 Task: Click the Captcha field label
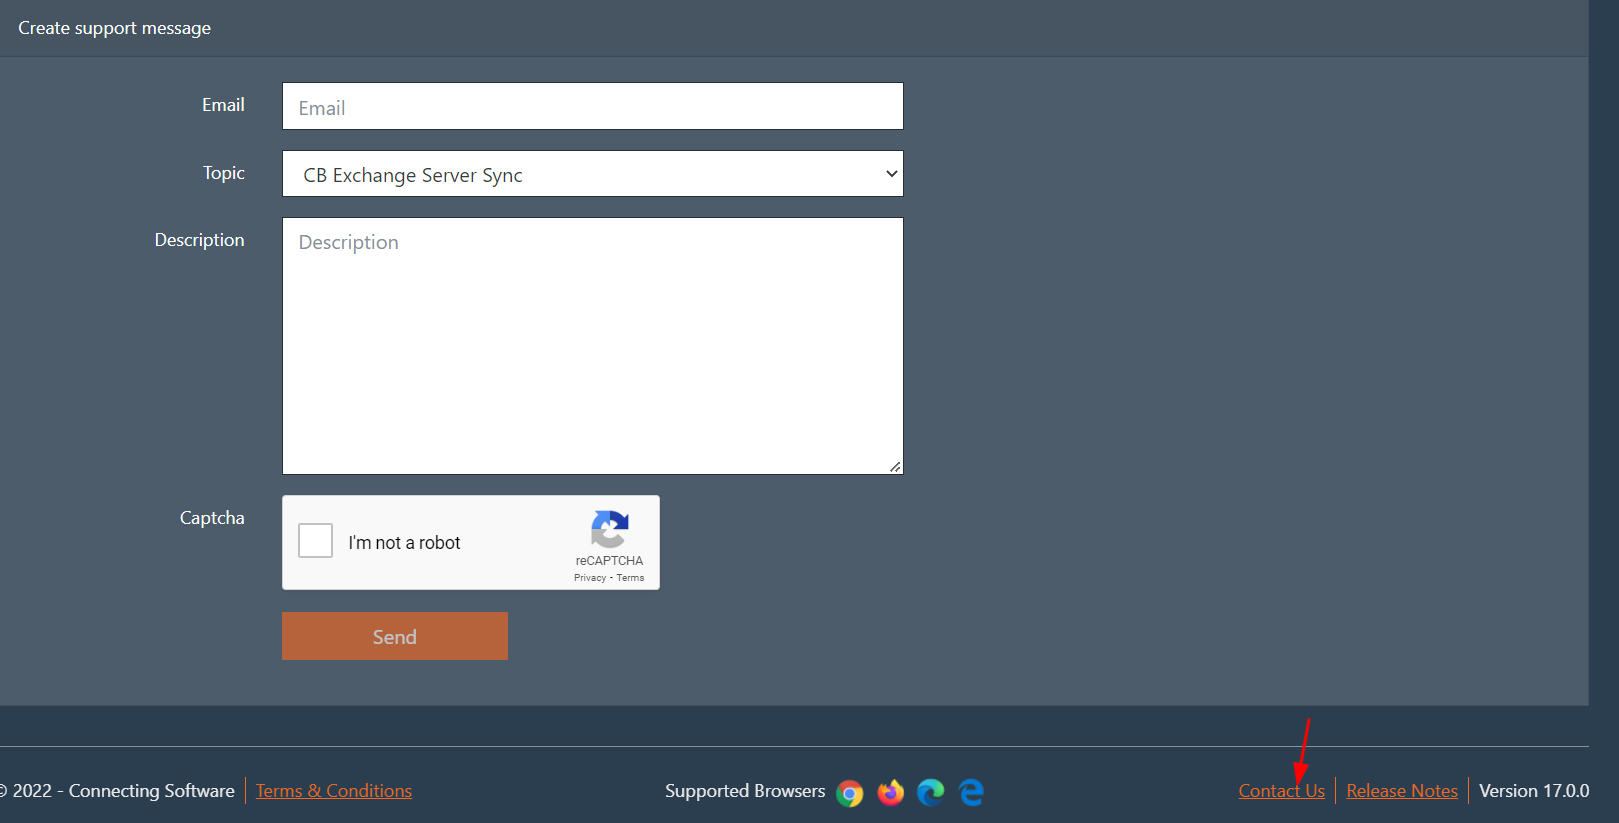coord(212,518)
